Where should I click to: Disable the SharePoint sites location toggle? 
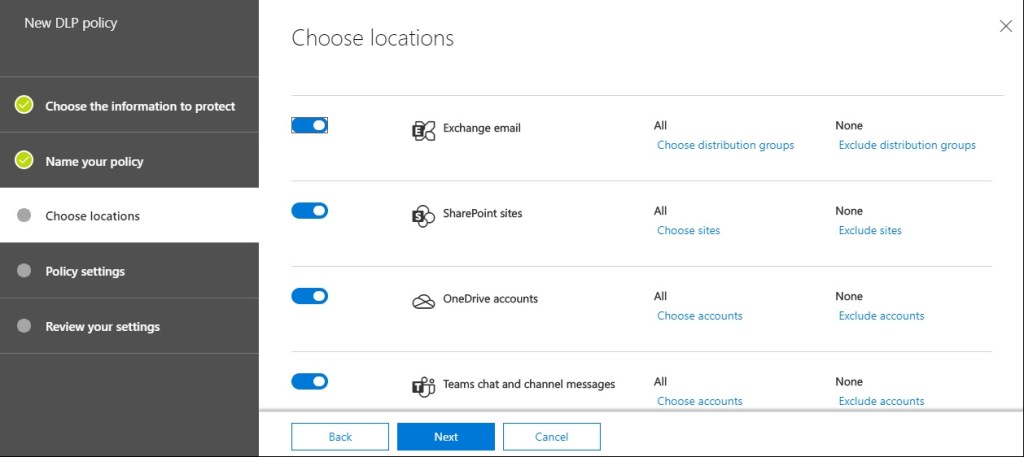click(x=310, y=211)
